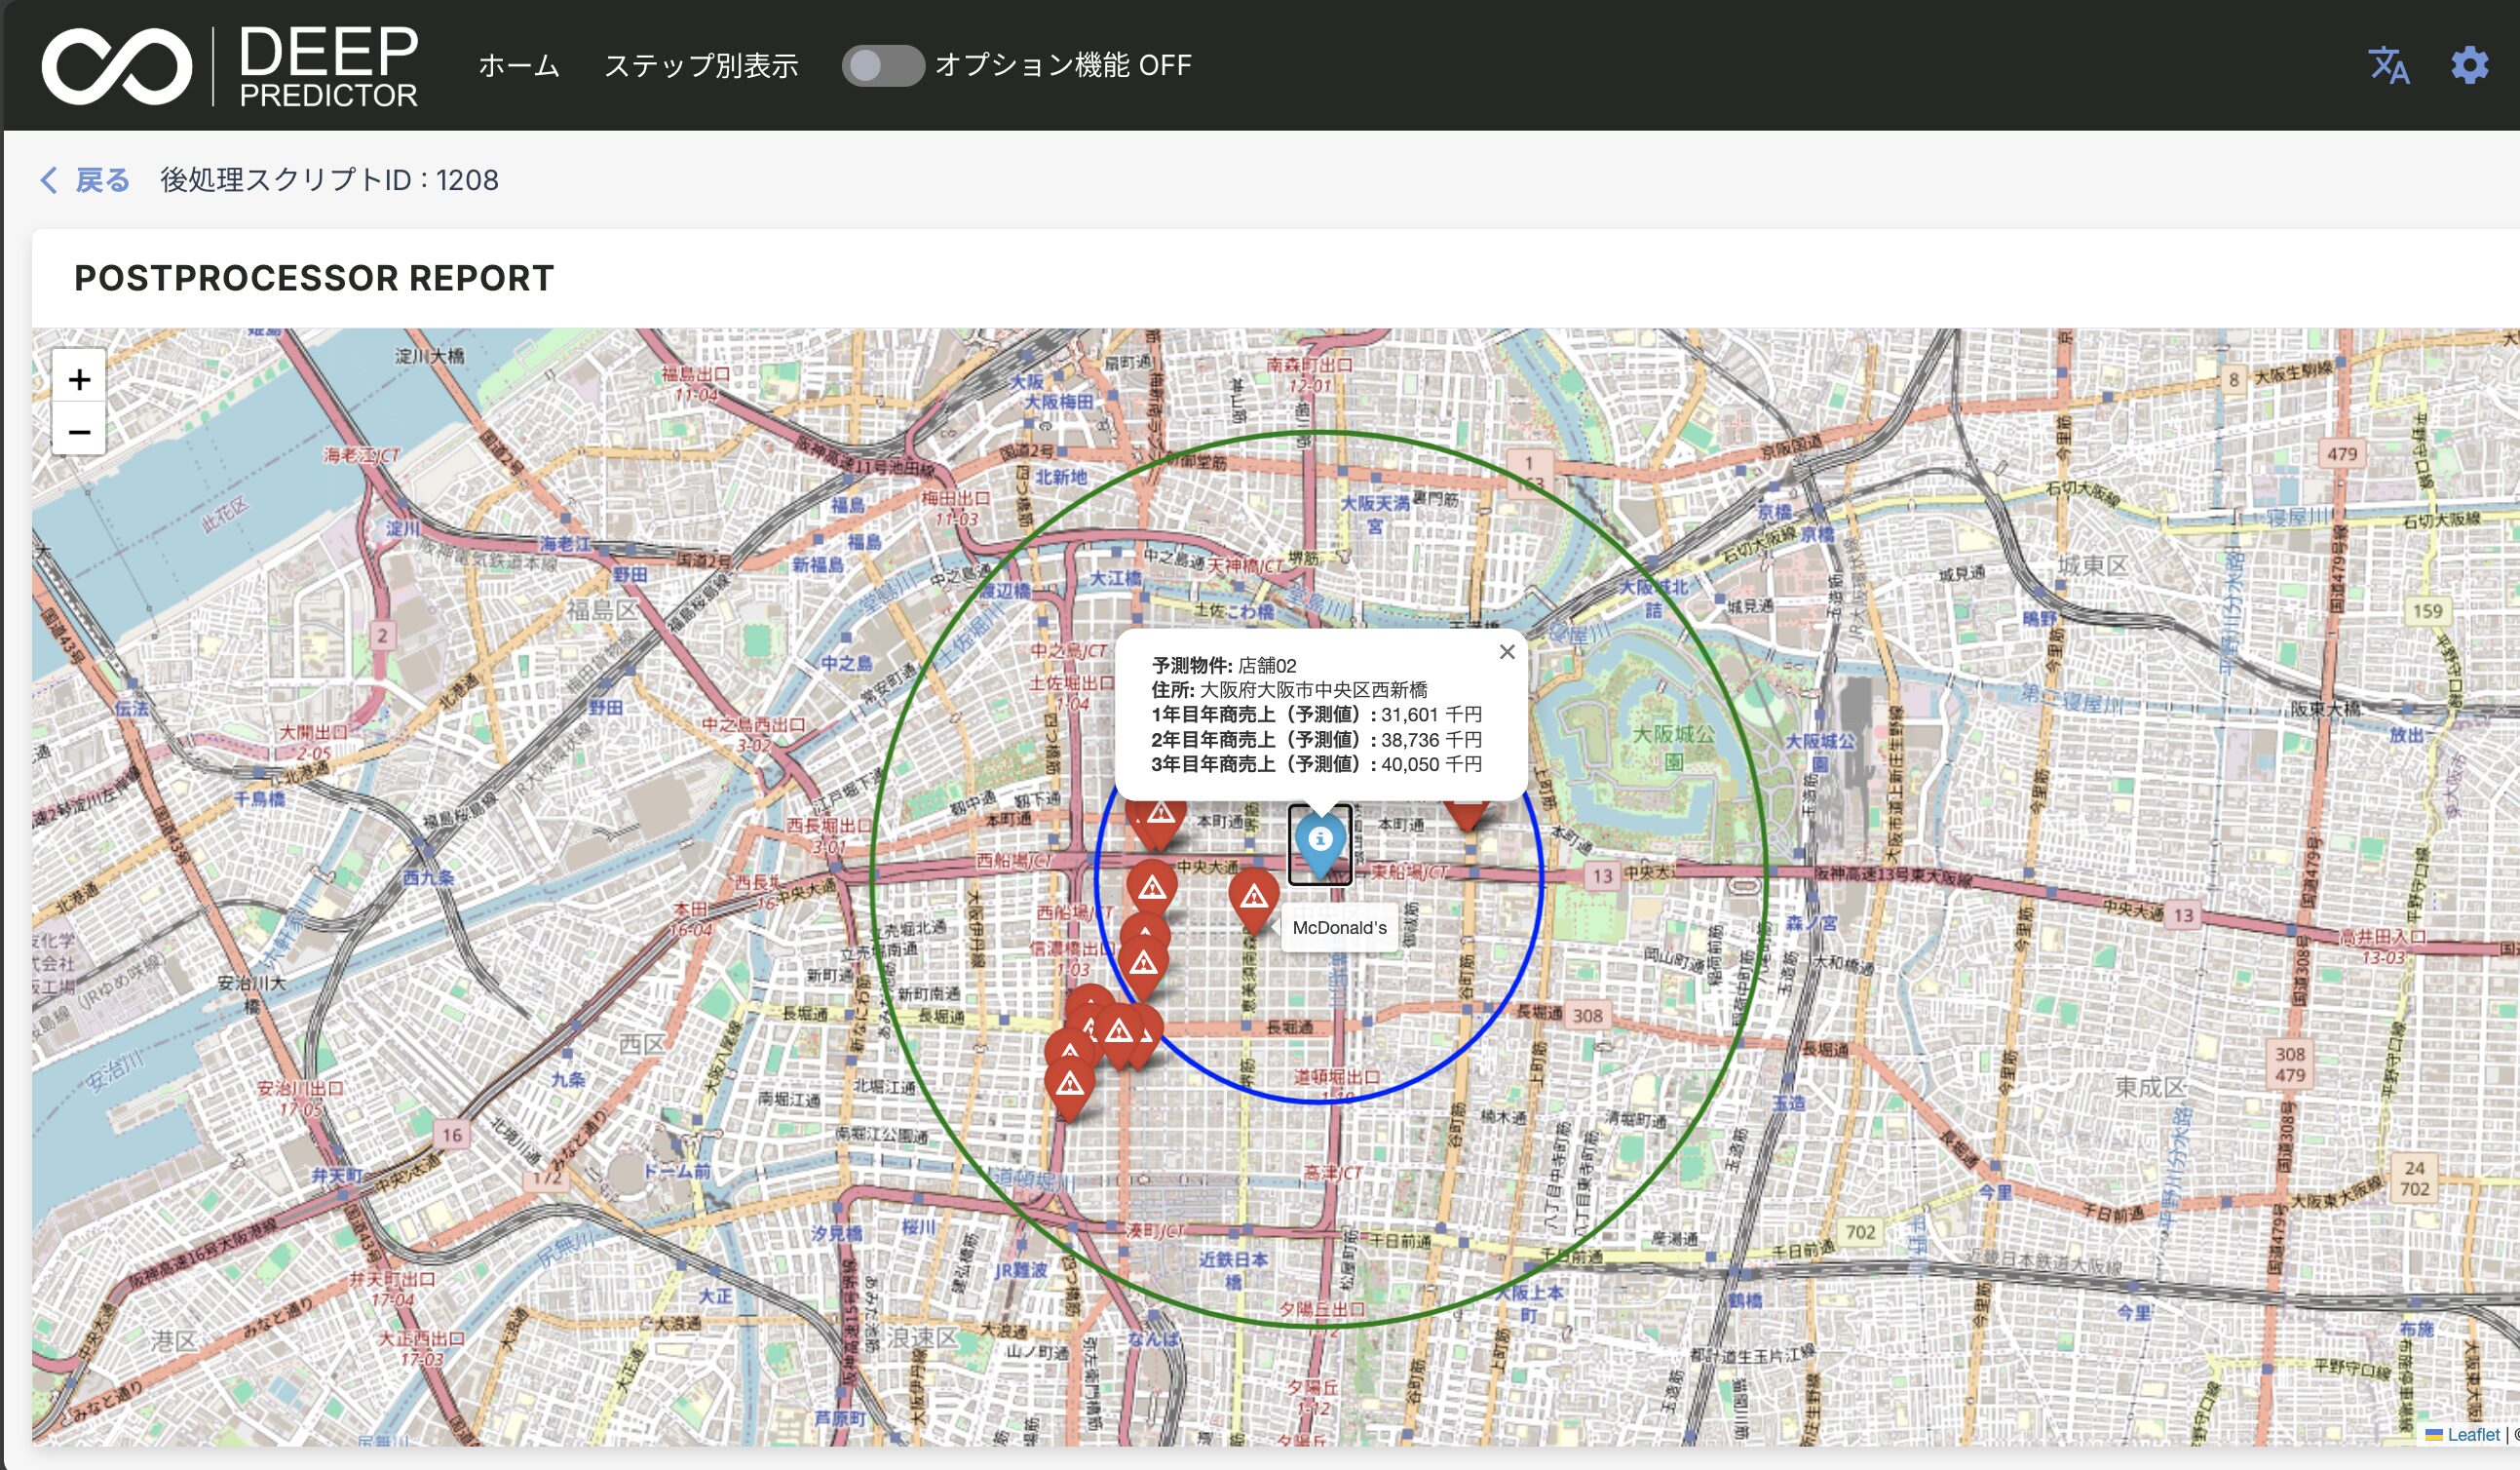2520x1470 pixels.
Task: Click the blue info marker for 店舗02
Action: pyautogui.click(x=1319, y=842)
